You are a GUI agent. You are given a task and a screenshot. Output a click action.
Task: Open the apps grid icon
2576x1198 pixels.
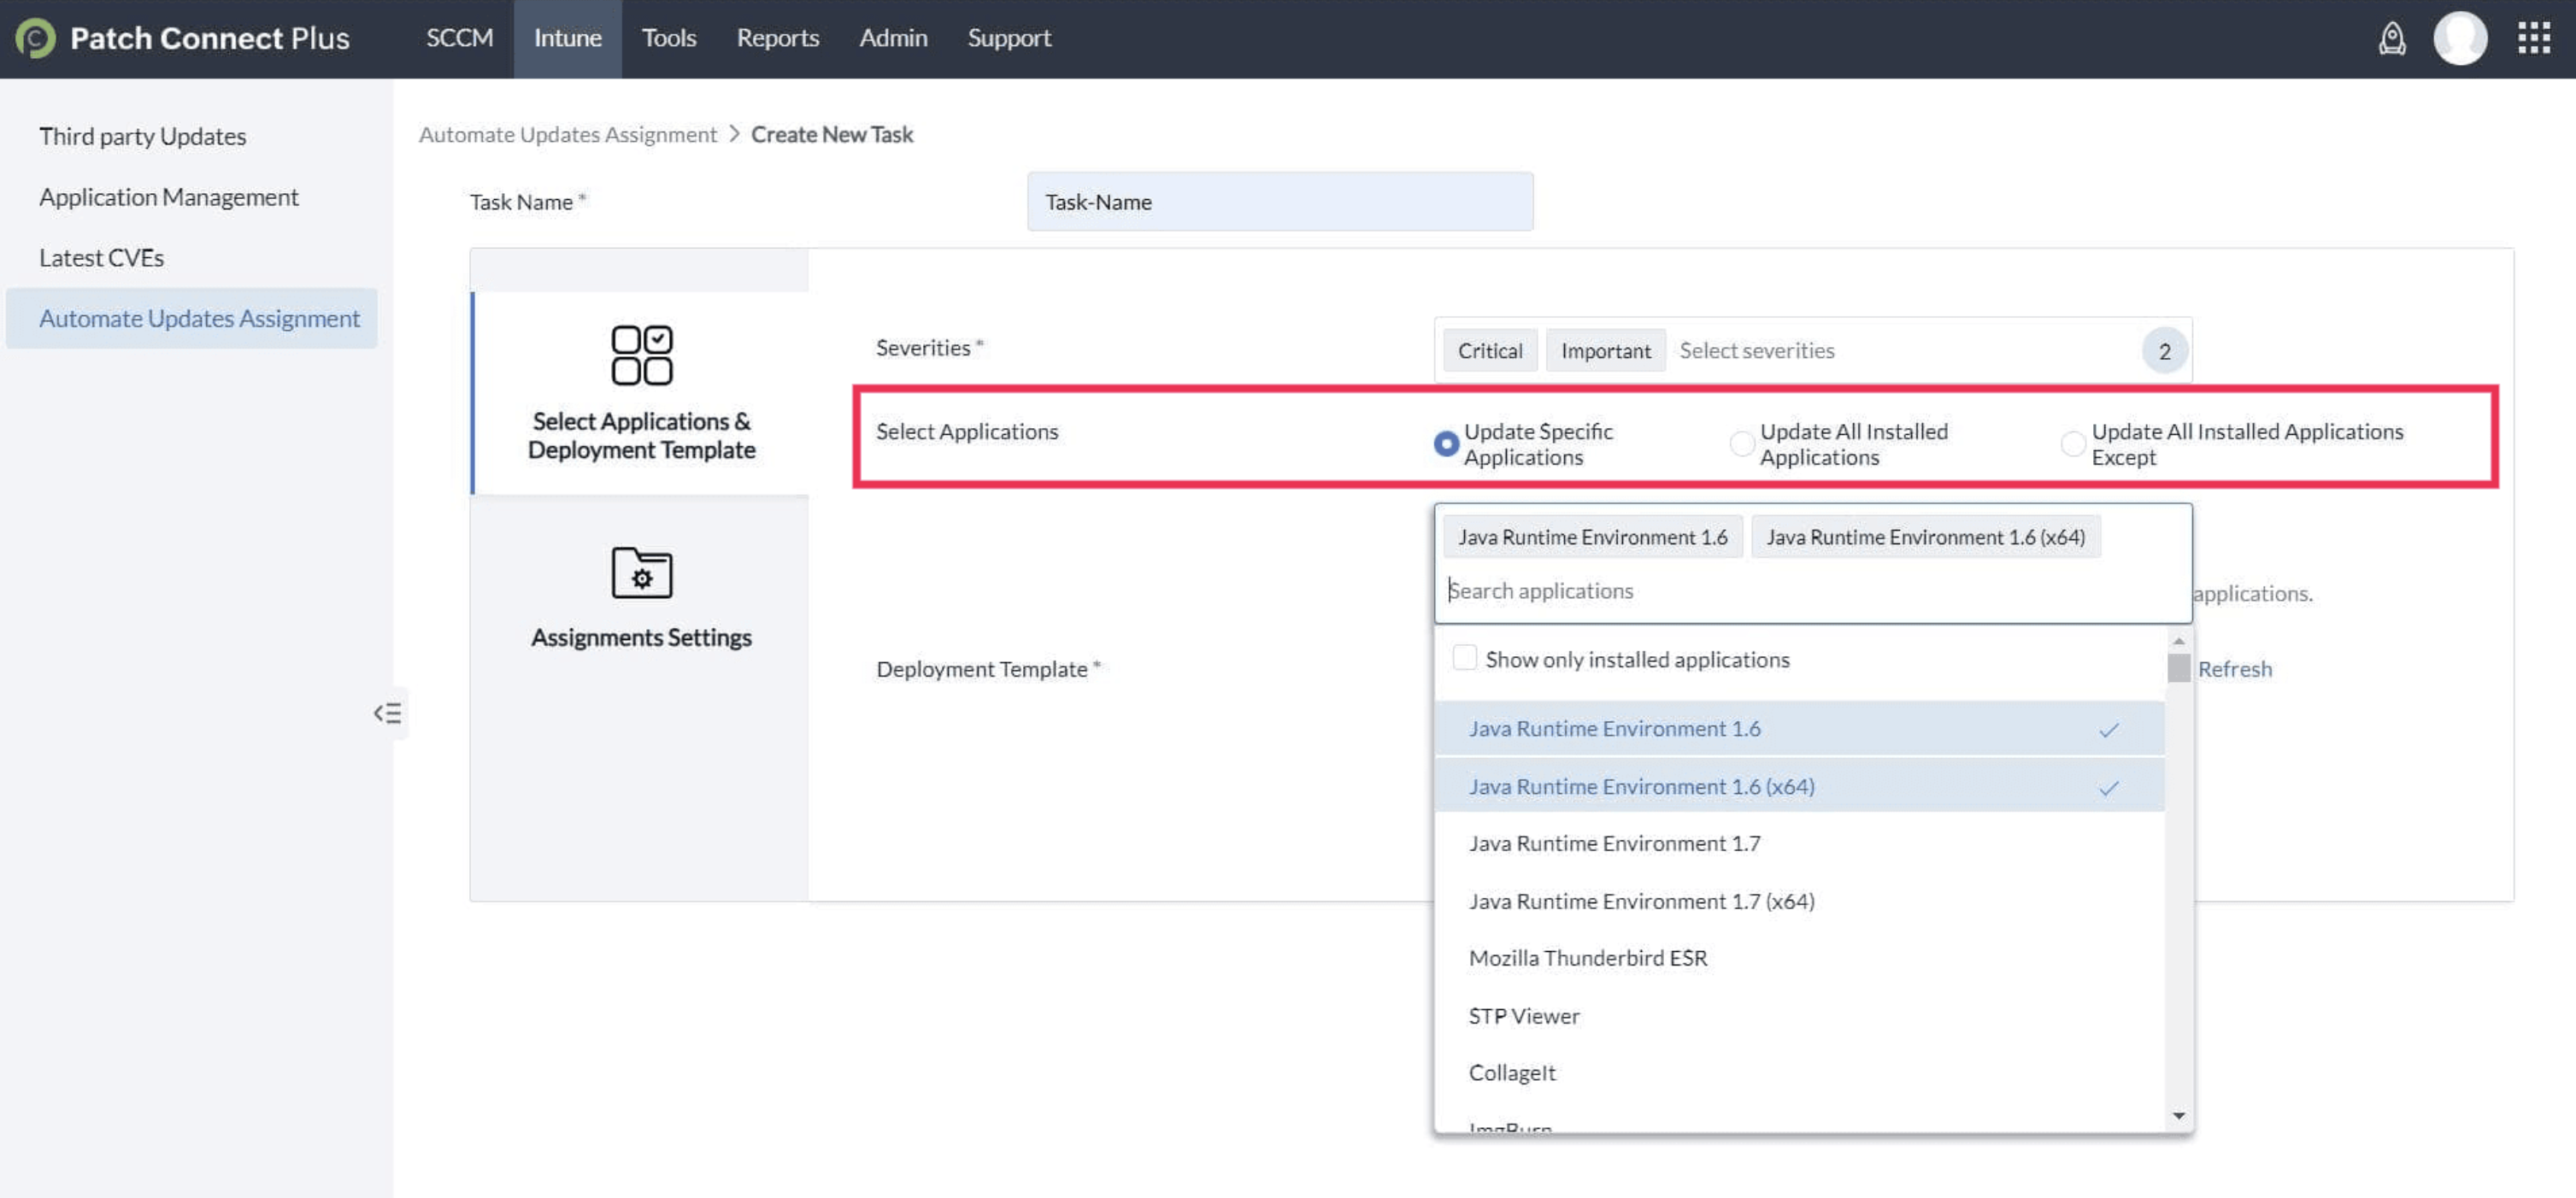click(x=2533, y=38)
